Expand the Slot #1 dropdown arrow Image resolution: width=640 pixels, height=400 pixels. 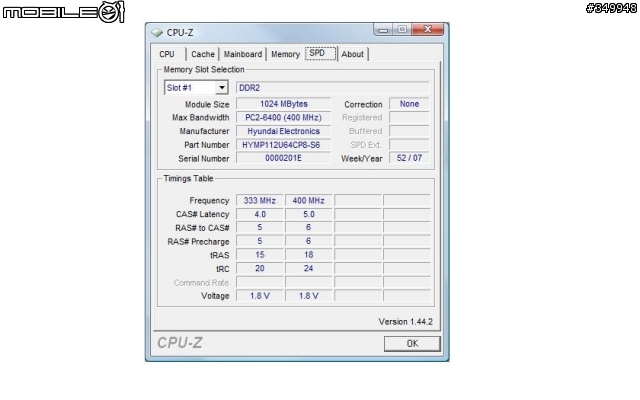(222, 88)
